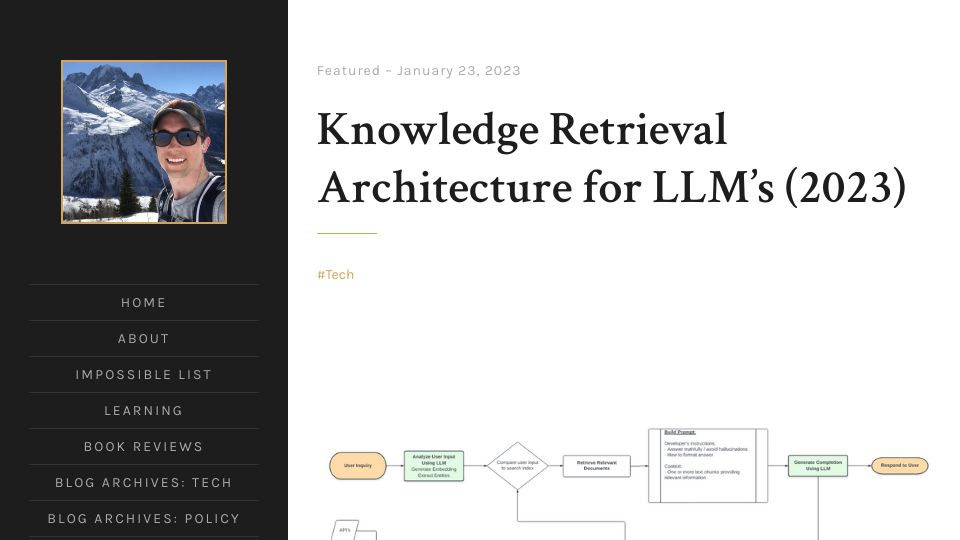
Task: Click the User Inquiry node in the diagram
Action: tap(358, 465)
